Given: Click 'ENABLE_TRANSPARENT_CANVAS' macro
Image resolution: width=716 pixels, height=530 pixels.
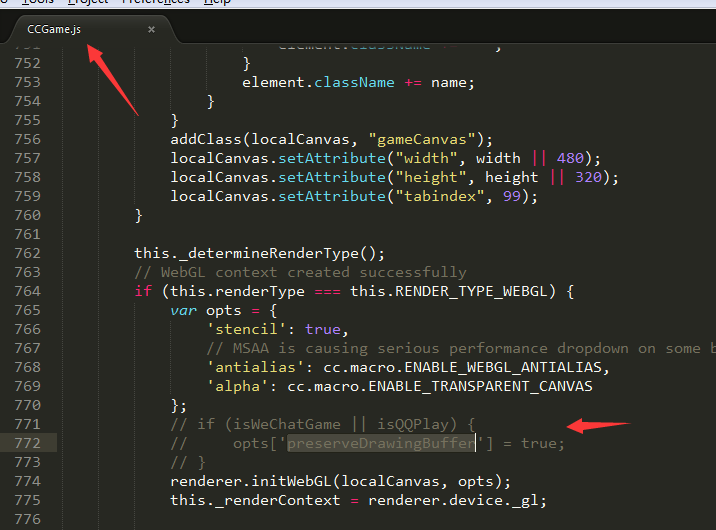Looking at the screenshot, I should pos(480,386).
